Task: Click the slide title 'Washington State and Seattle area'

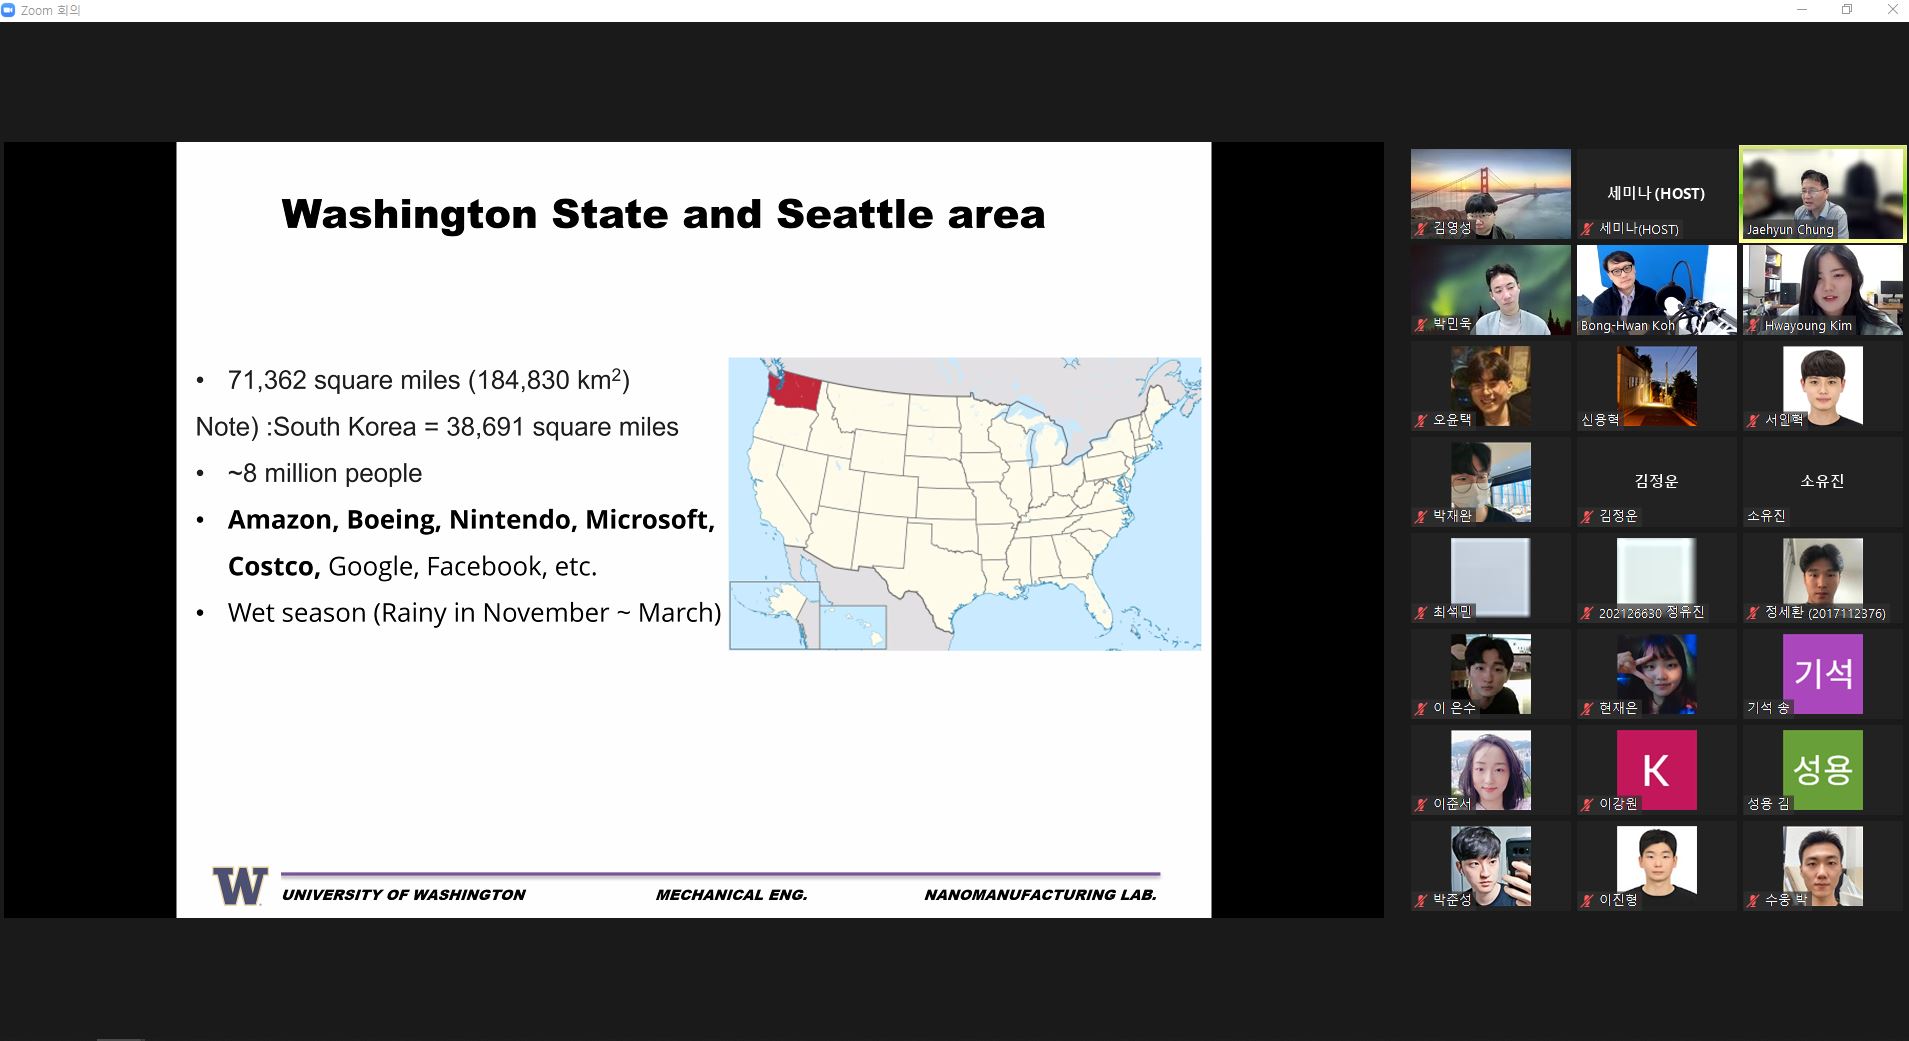Action: click(x=663, y=214)
